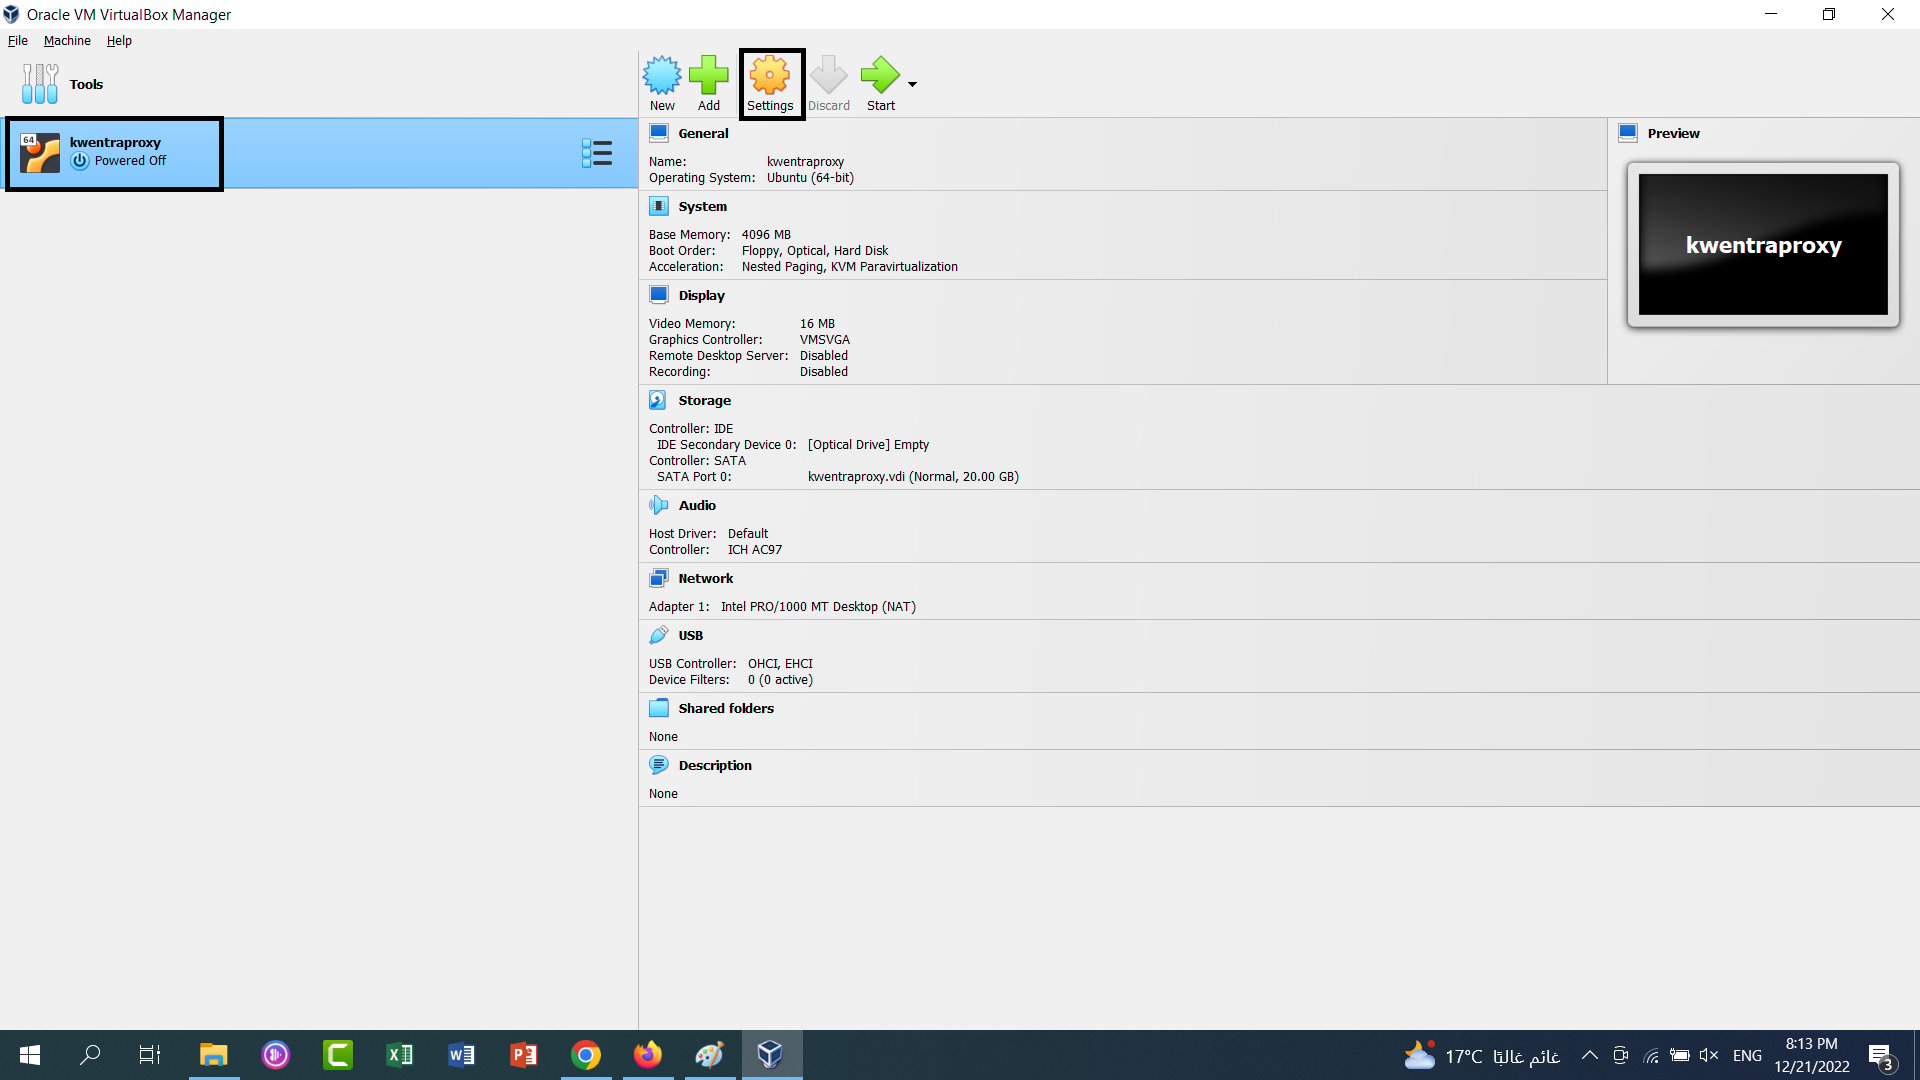Click the Base Memory value 4096 MB

(x=766, y=235)
